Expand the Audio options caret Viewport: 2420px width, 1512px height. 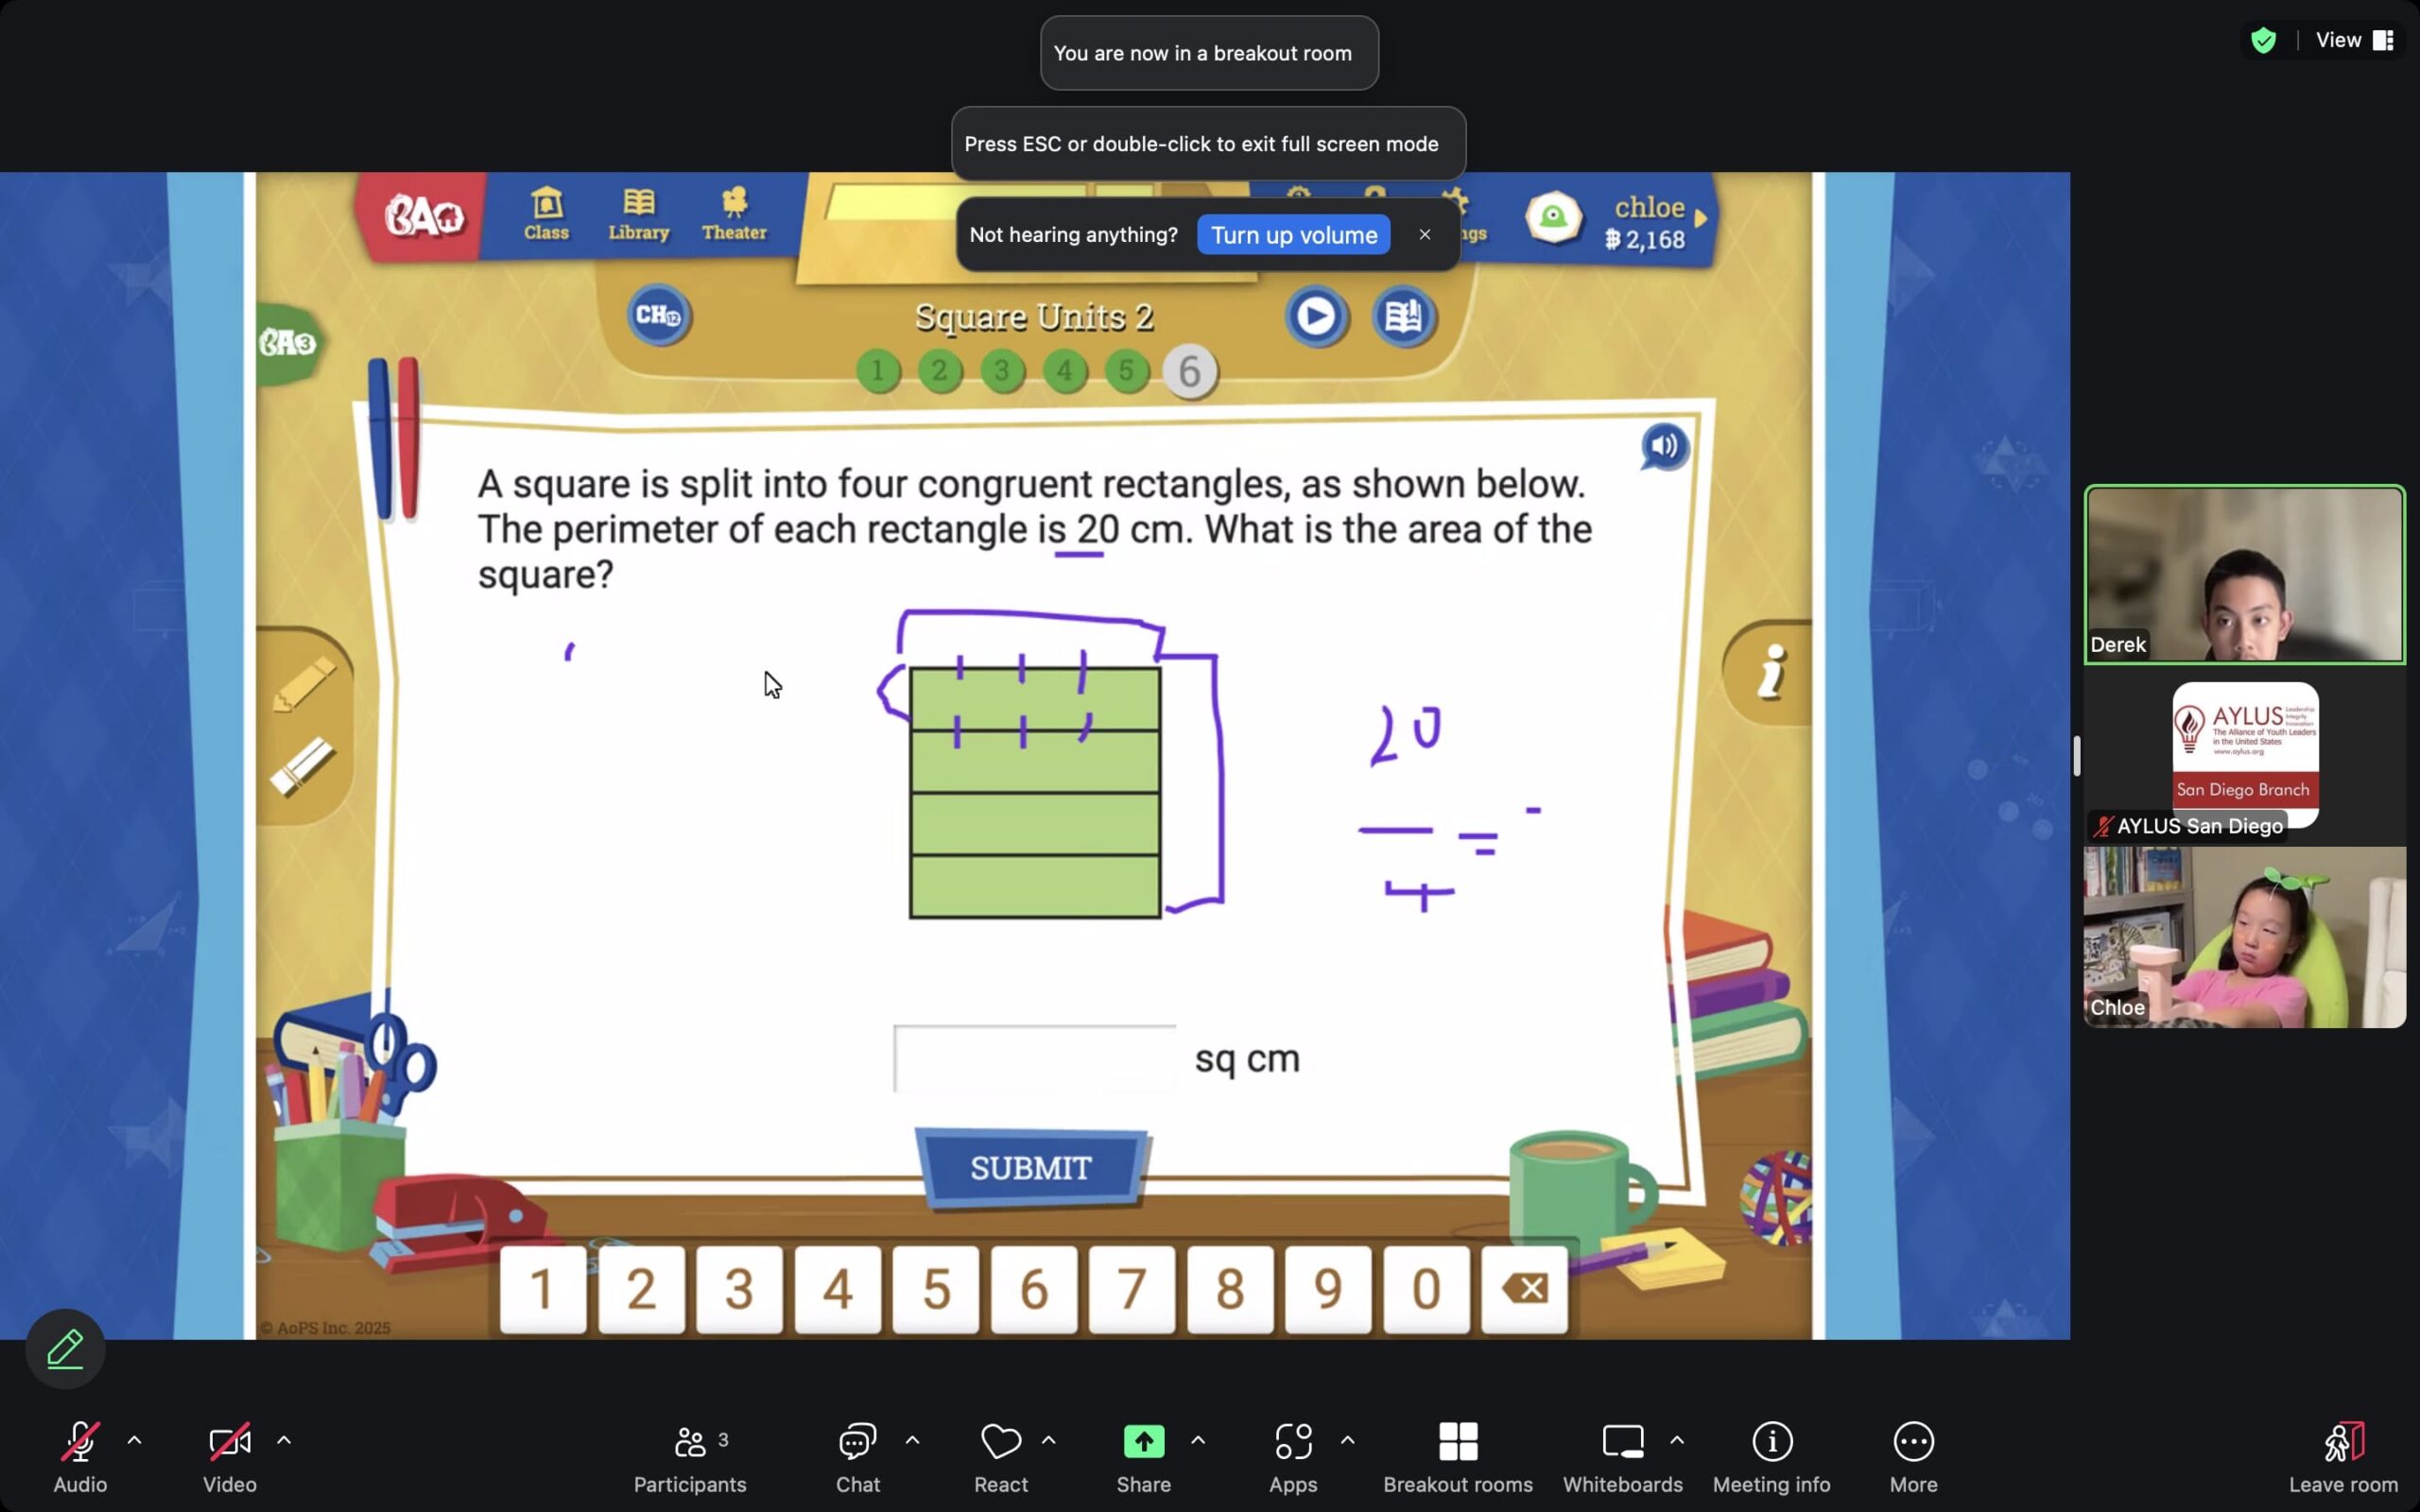[x=134, y=1440]
